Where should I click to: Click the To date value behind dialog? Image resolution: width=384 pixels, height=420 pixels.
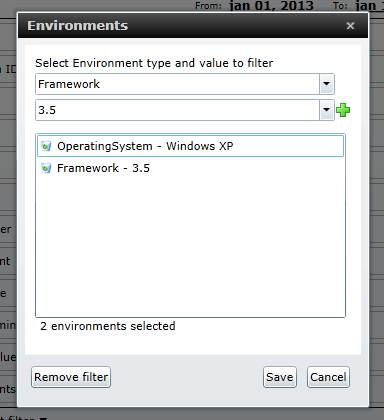pos(369,6)
